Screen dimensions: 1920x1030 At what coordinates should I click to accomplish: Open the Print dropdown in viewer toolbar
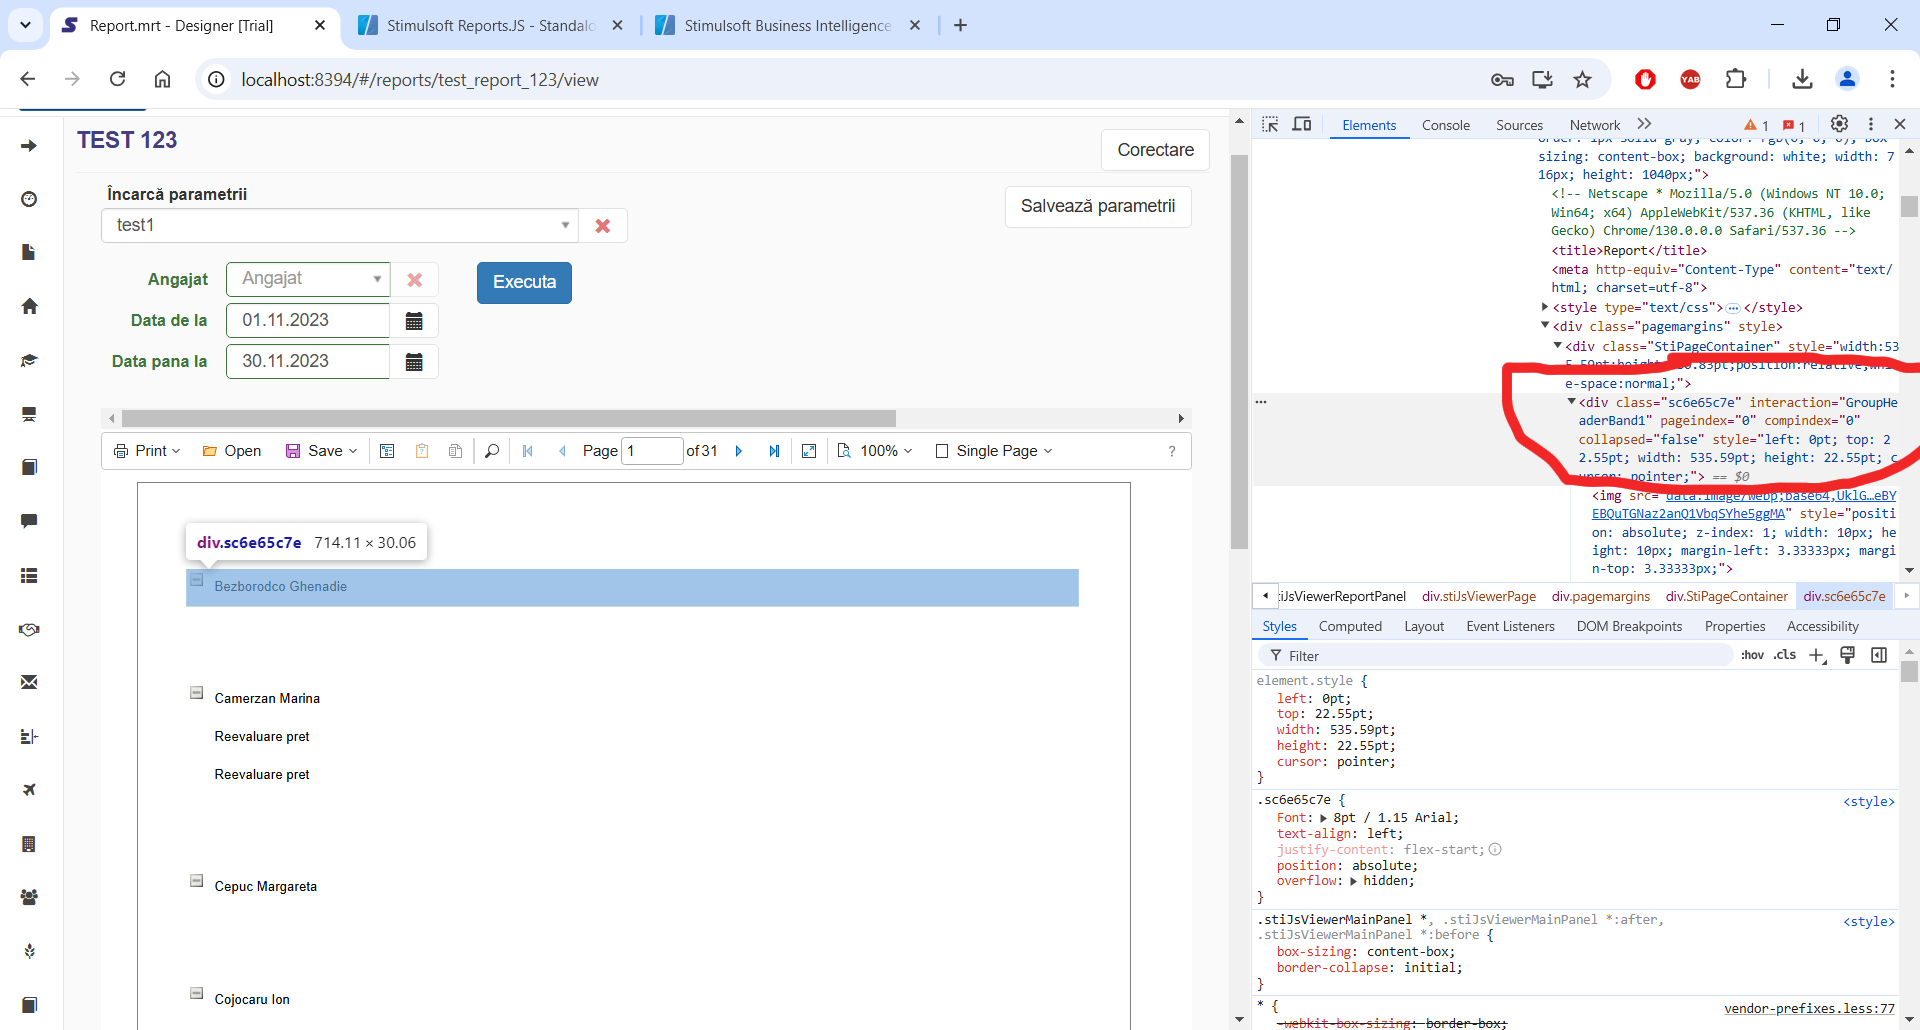click(x=147, y=451)
